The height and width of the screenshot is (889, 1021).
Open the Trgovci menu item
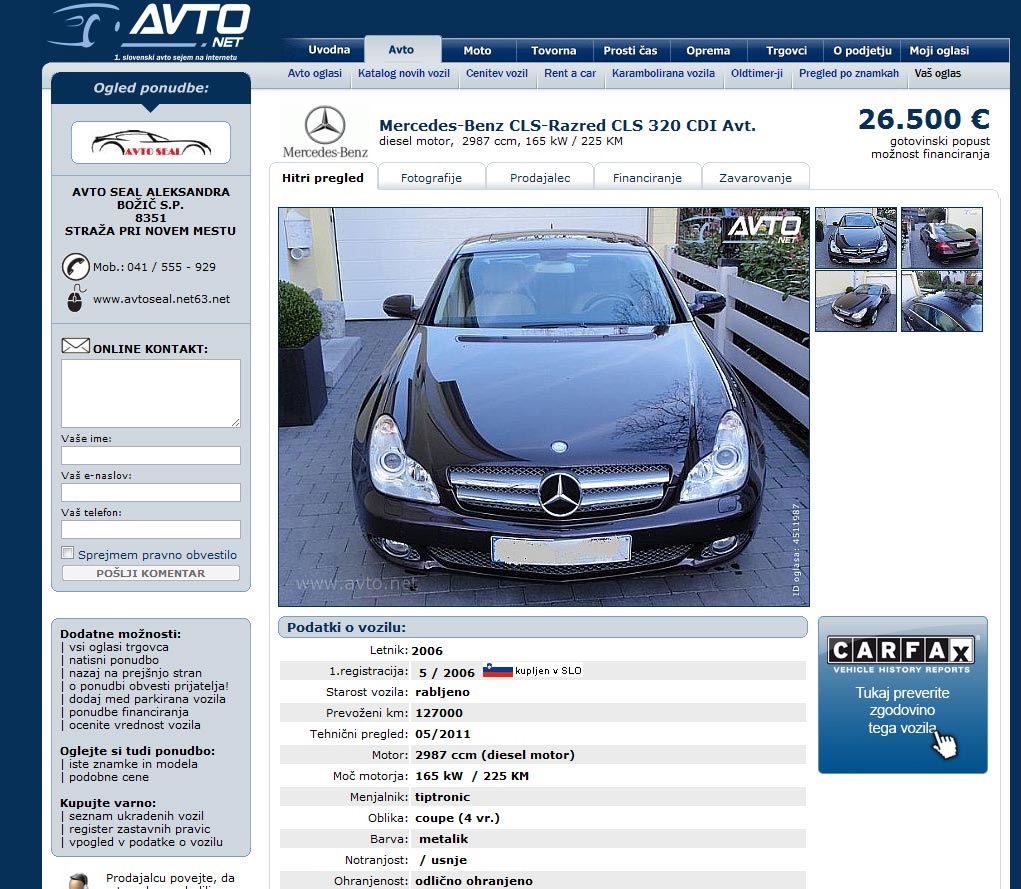point(786,51)
